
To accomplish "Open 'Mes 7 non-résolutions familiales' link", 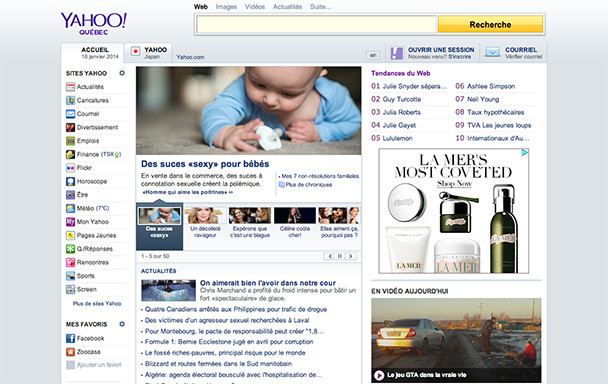I will point(320,176).
